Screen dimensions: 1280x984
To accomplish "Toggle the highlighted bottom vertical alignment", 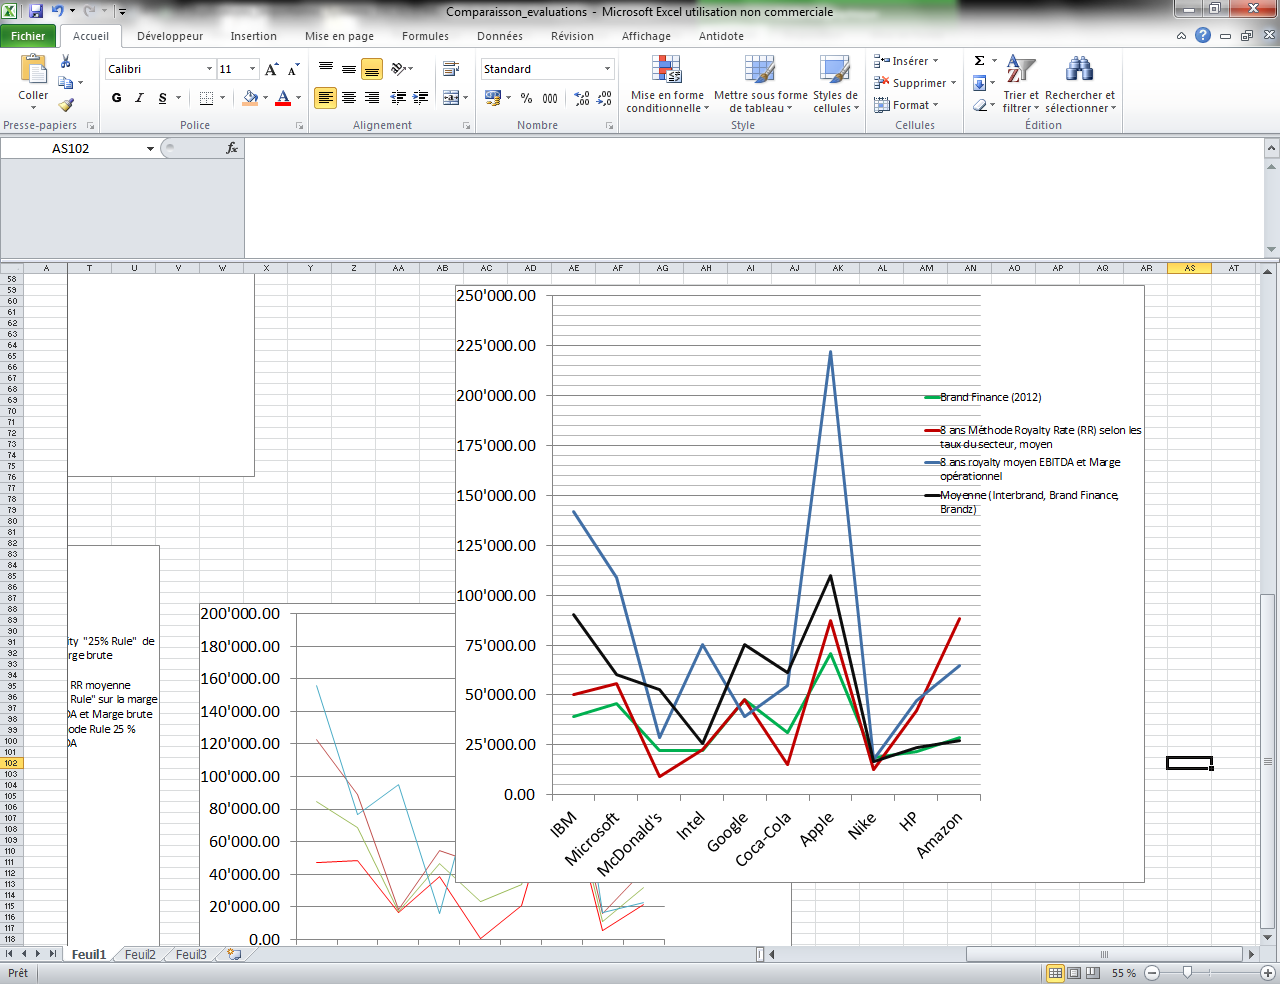I will tap(372, 69).
